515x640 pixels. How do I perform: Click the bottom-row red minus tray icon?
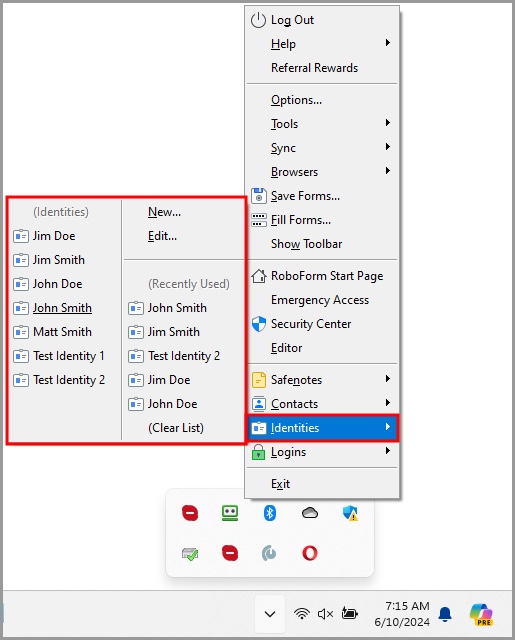230,553
